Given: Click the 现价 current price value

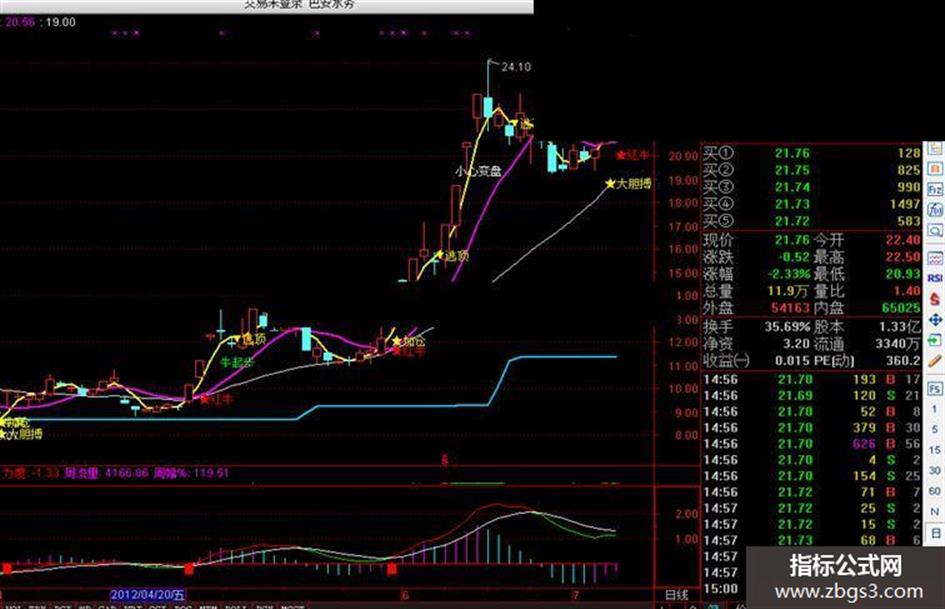Looking at the screenshot, I should [x=792, y=240].
